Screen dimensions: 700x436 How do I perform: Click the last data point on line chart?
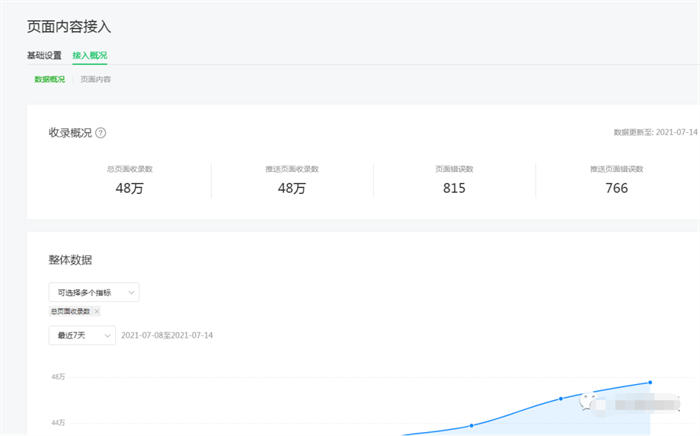pyautogui.click(x=650, y=382)
